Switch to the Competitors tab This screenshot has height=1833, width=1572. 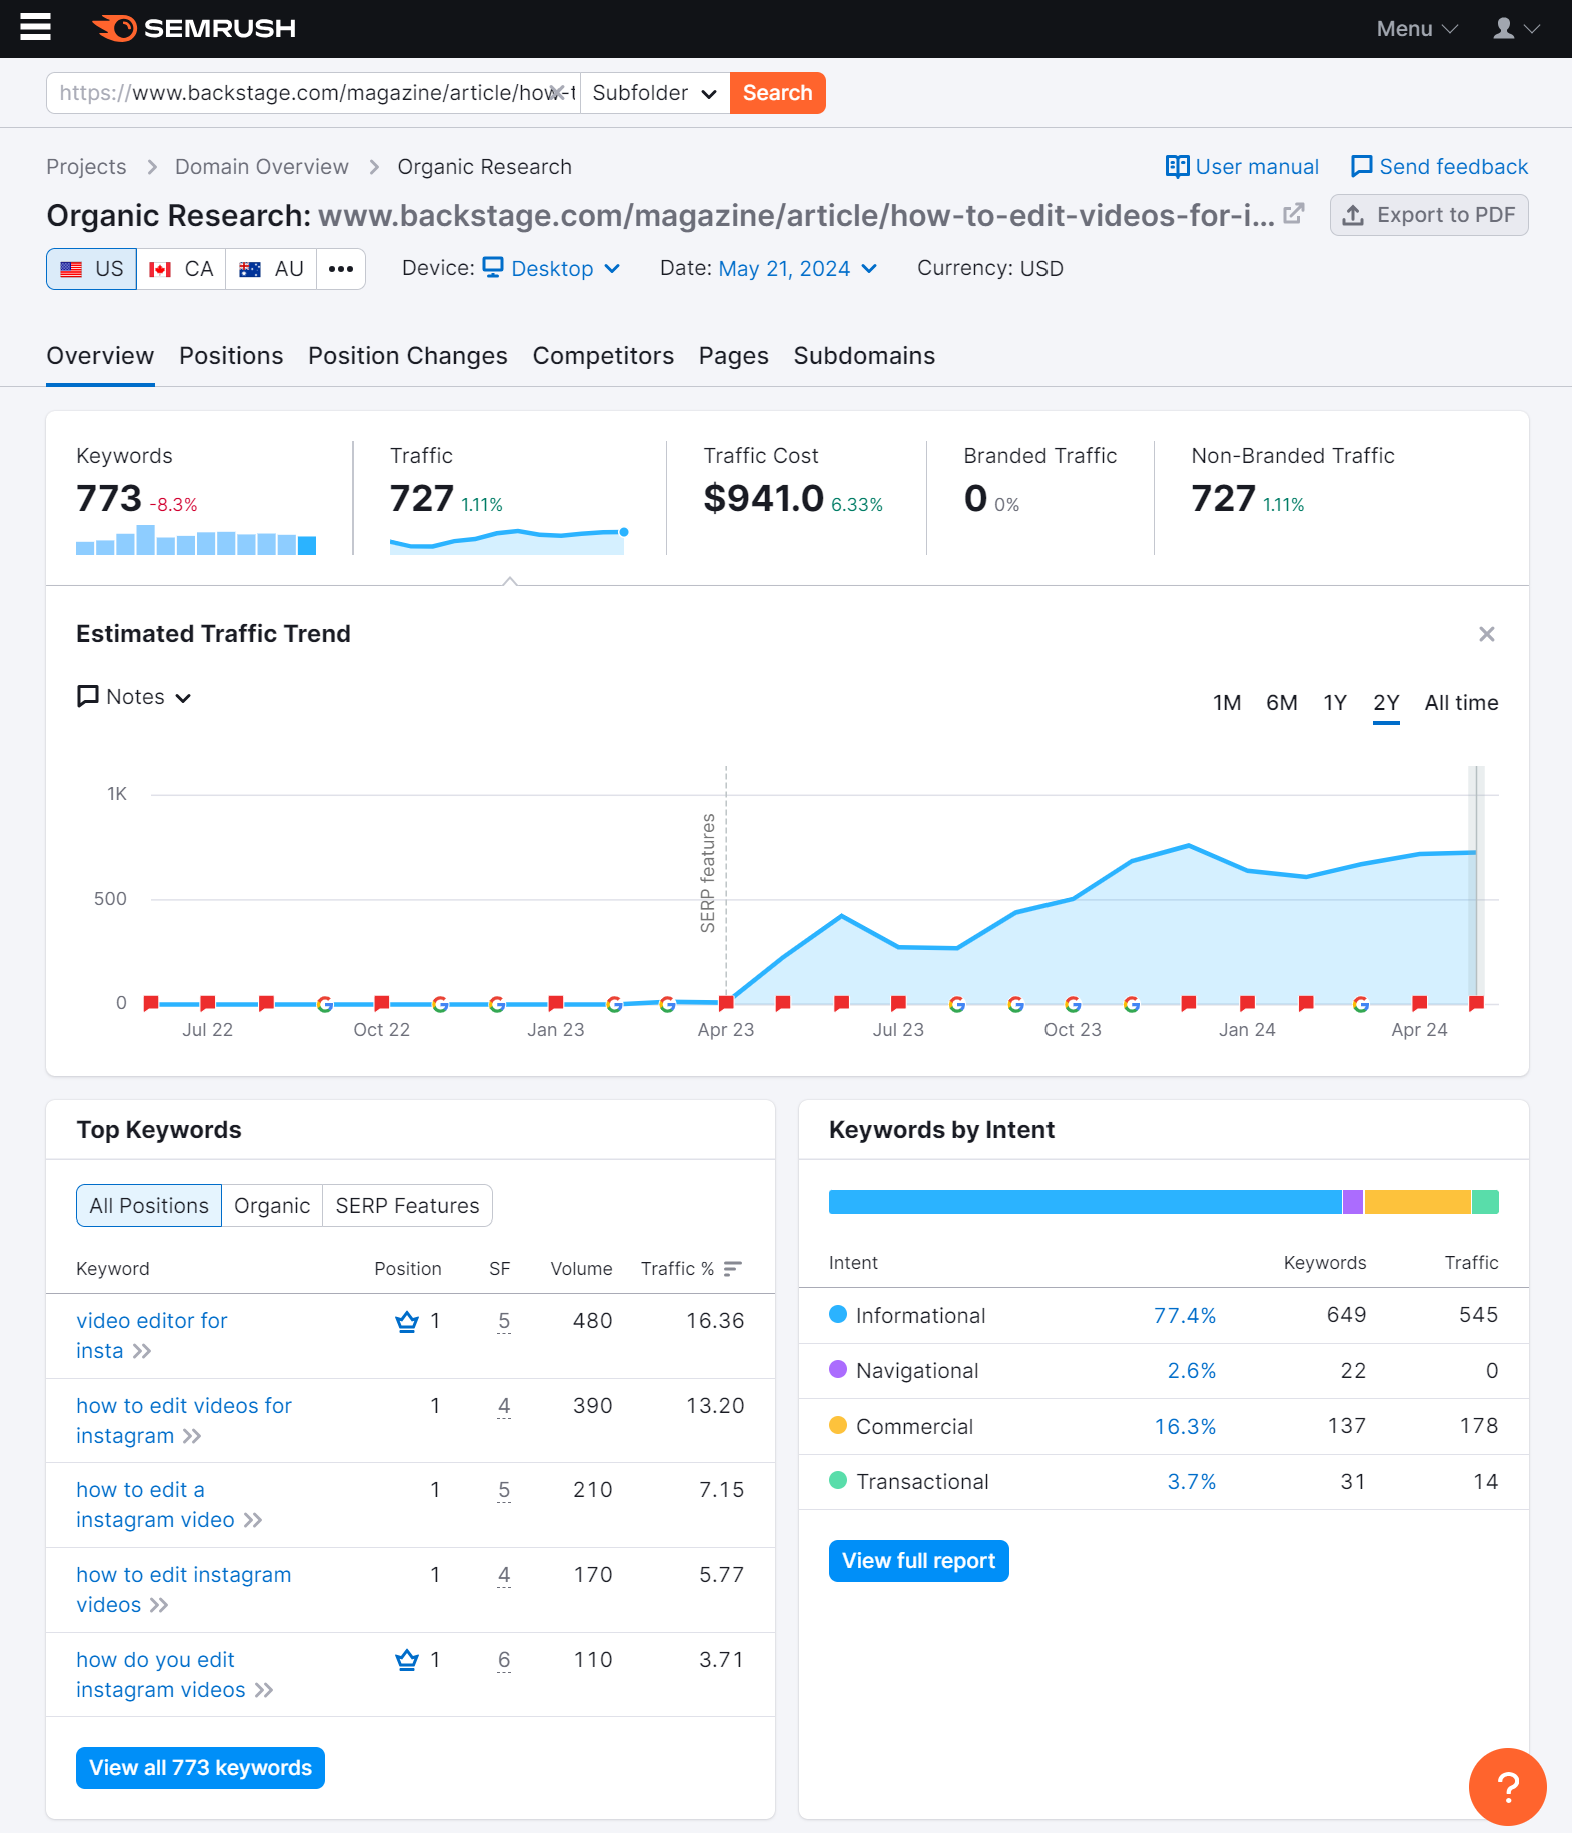(x=603, y=356)
